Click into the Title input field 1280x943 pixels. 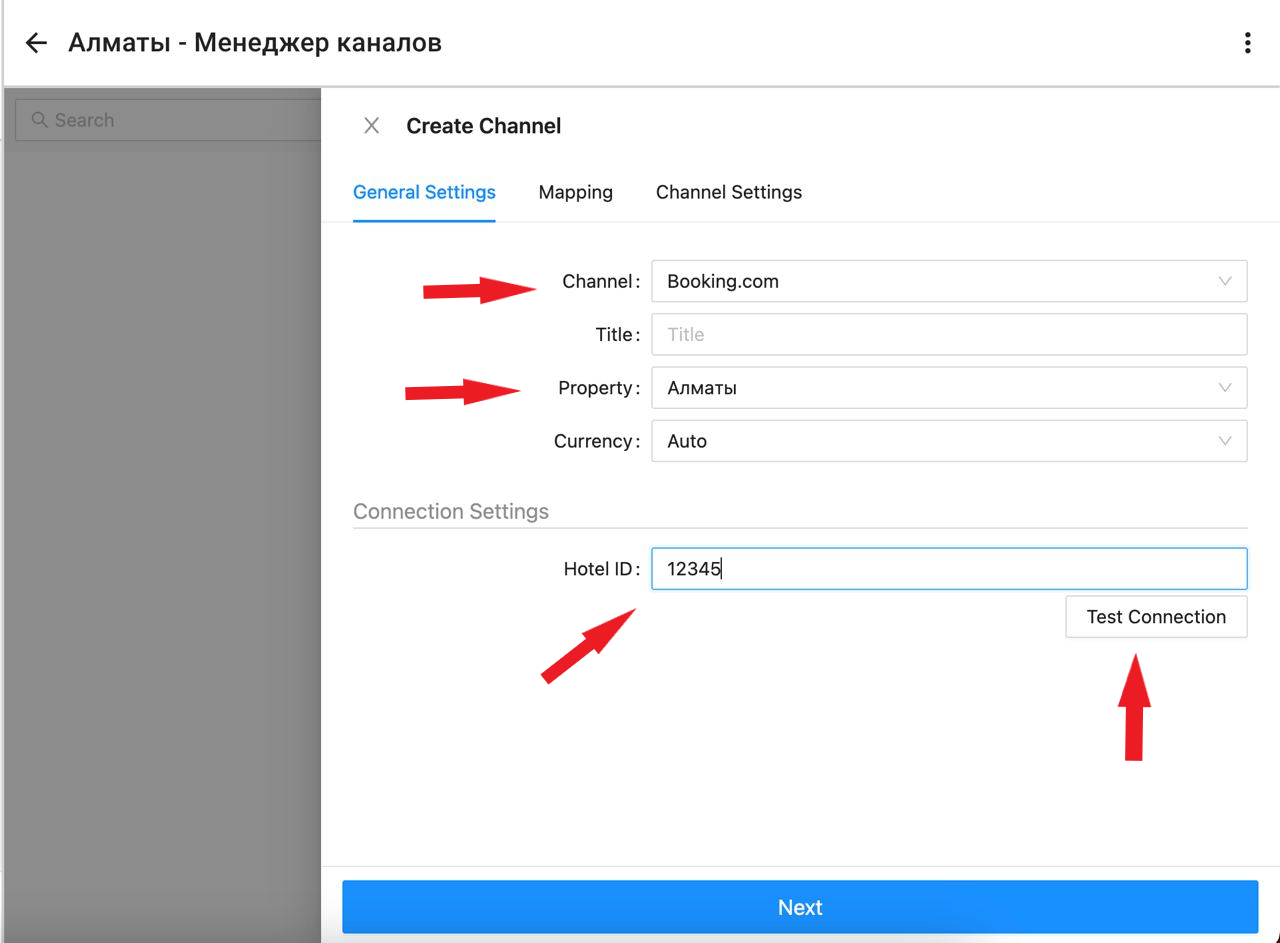tap(949, 334)
